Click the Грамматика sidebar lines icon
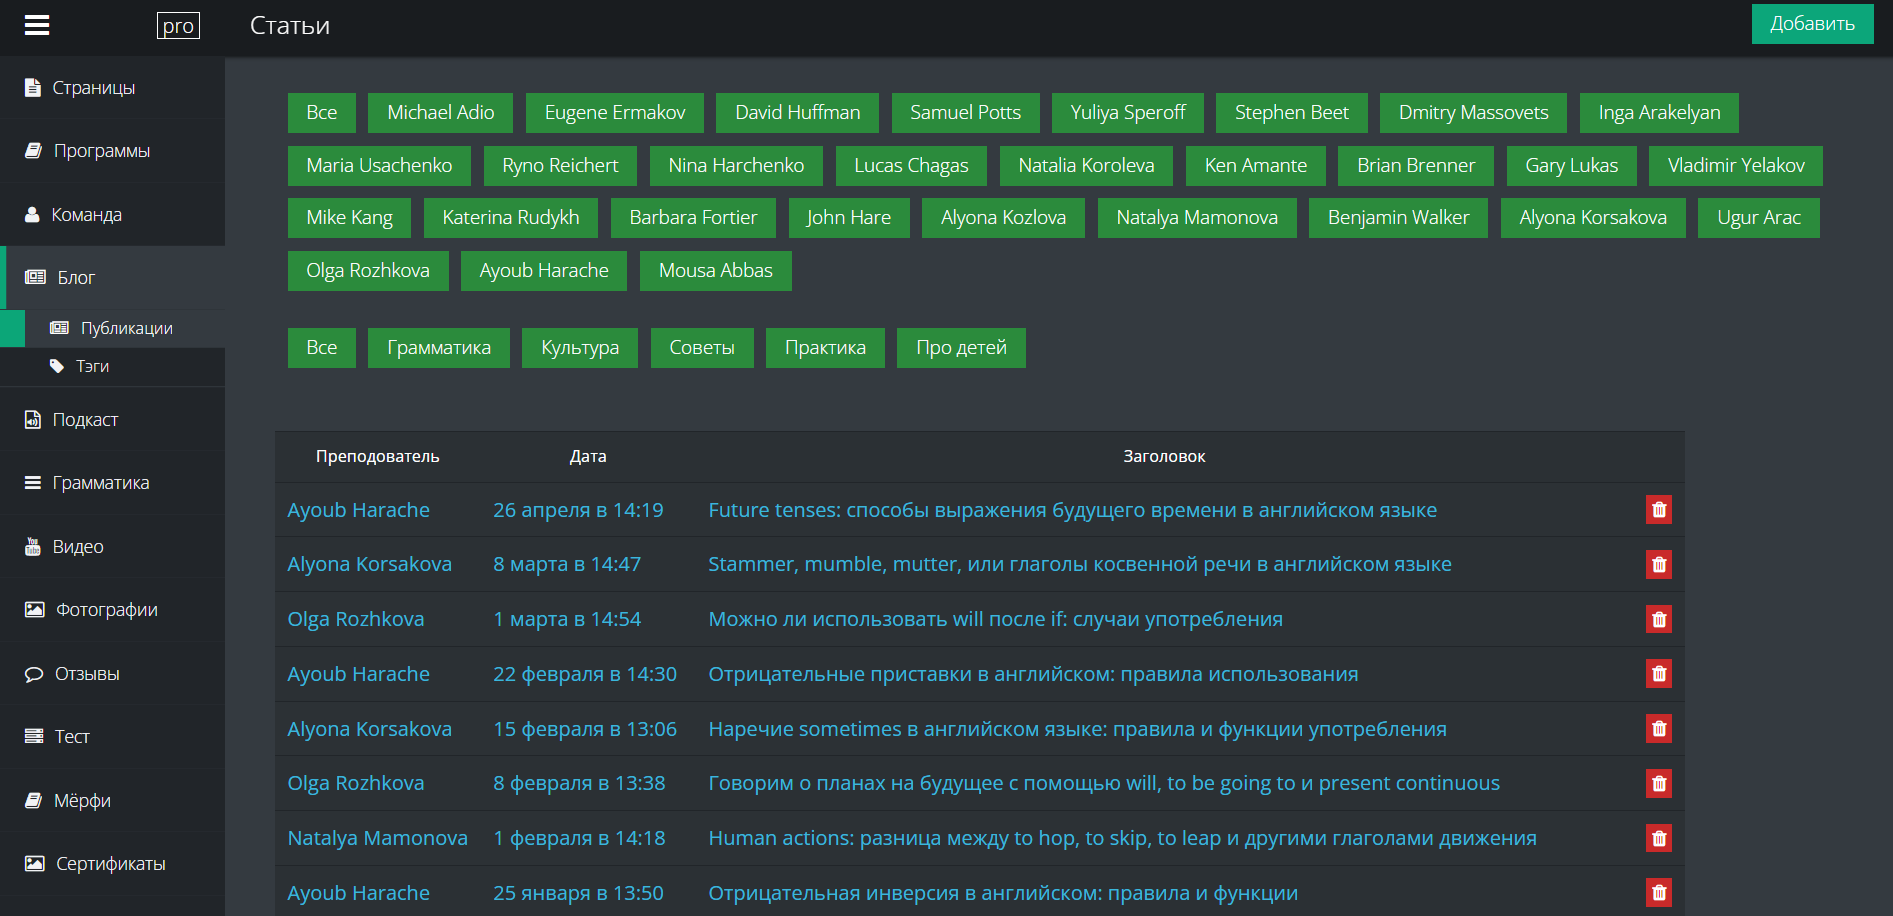Image resolution: width=1893 pixels, height=916 pixels. pos(33,483)
